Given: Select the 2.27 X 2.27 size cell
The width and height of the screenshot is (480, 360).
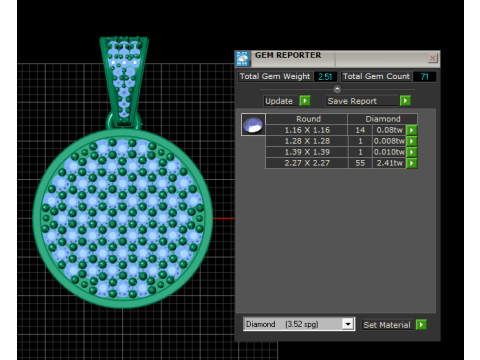Looking at the screenshot, I should tap(307, 163).
